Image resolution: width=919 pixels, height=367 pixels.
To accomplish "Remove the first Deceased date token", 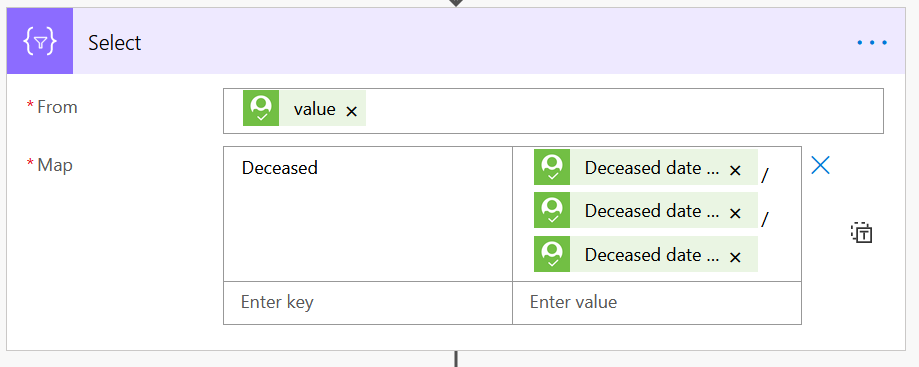I will pyautogui.click(x=735, y=170).
